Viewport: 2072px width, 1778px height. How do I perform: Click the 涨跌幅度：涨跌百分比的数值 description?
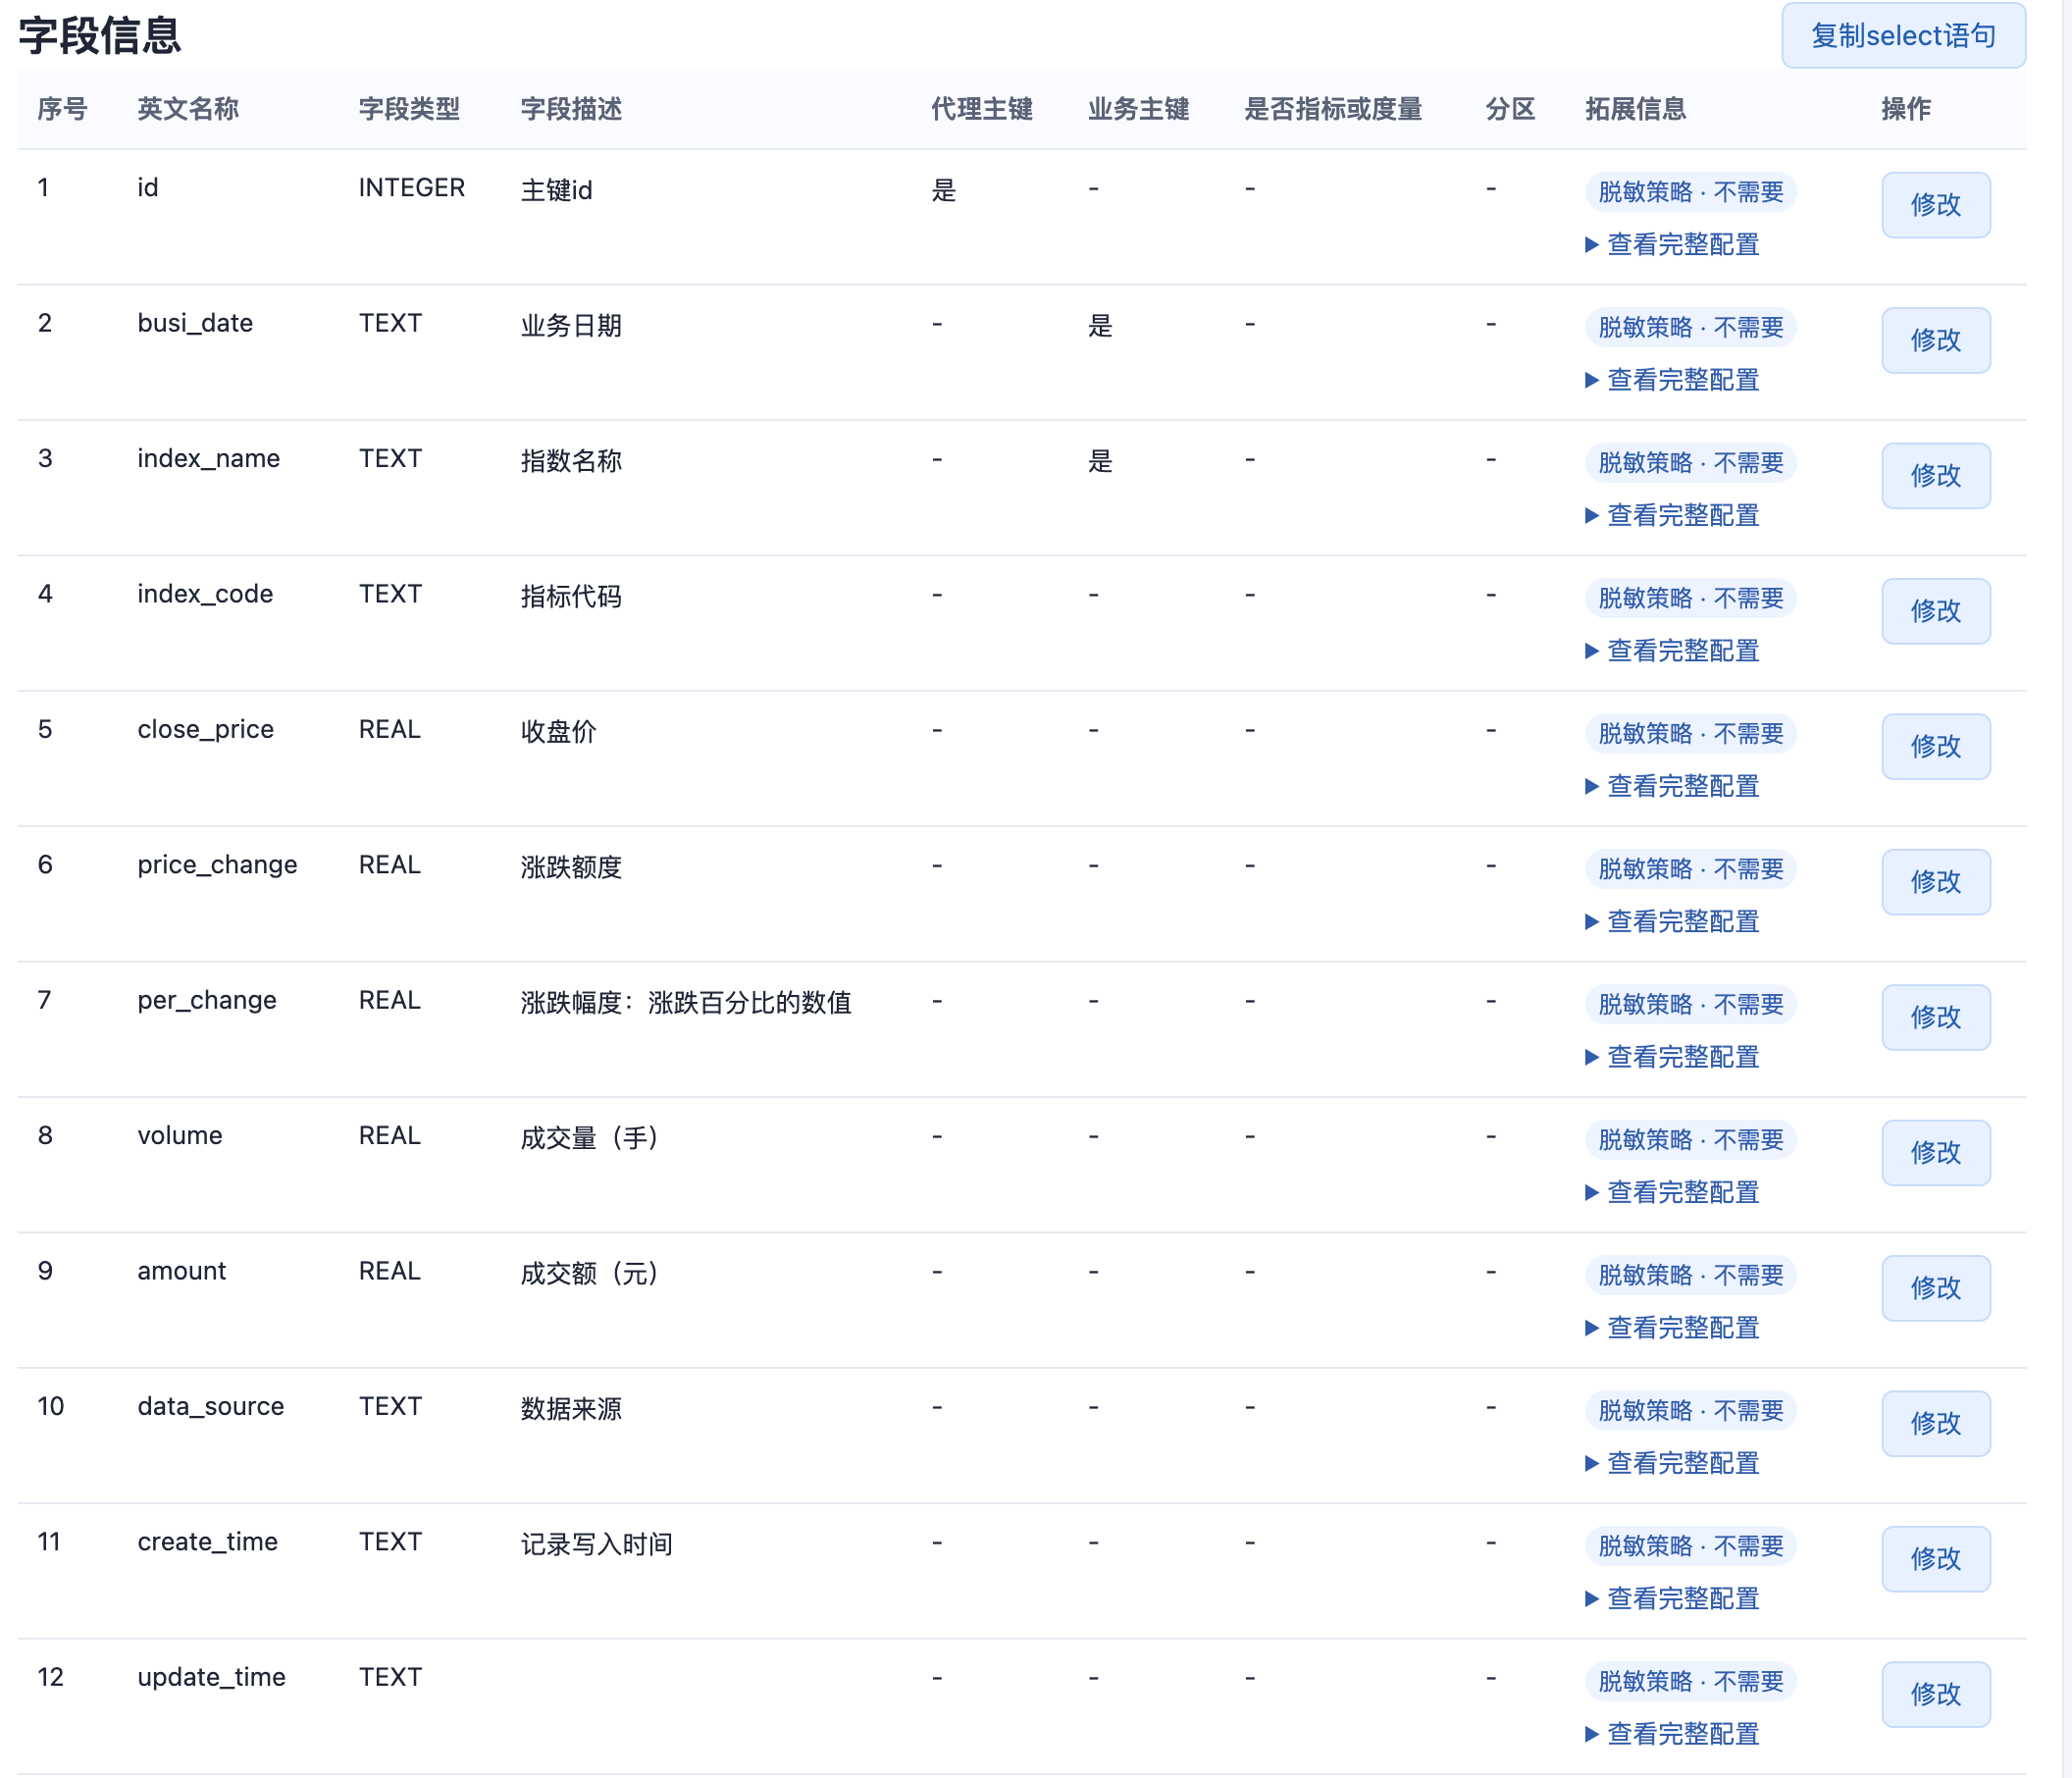(686, 1002)
